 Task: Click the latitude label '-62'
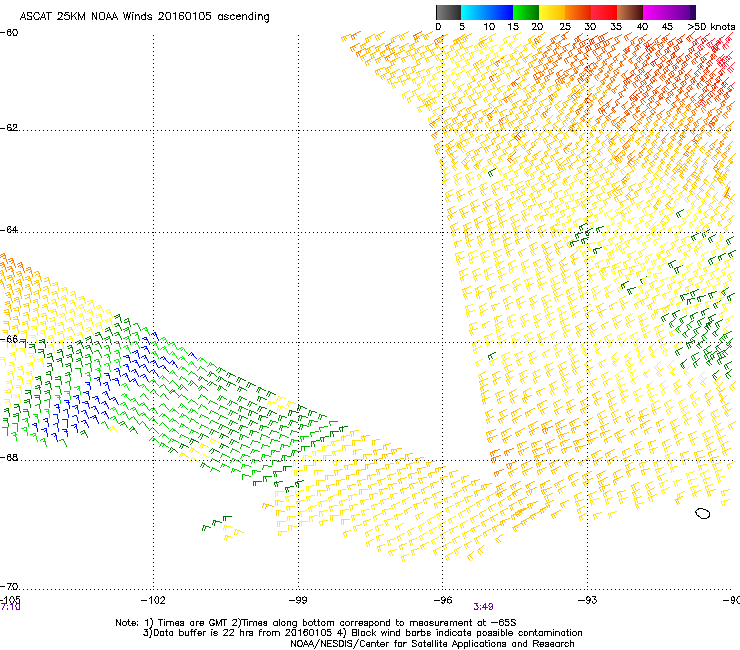click(9, 128)
